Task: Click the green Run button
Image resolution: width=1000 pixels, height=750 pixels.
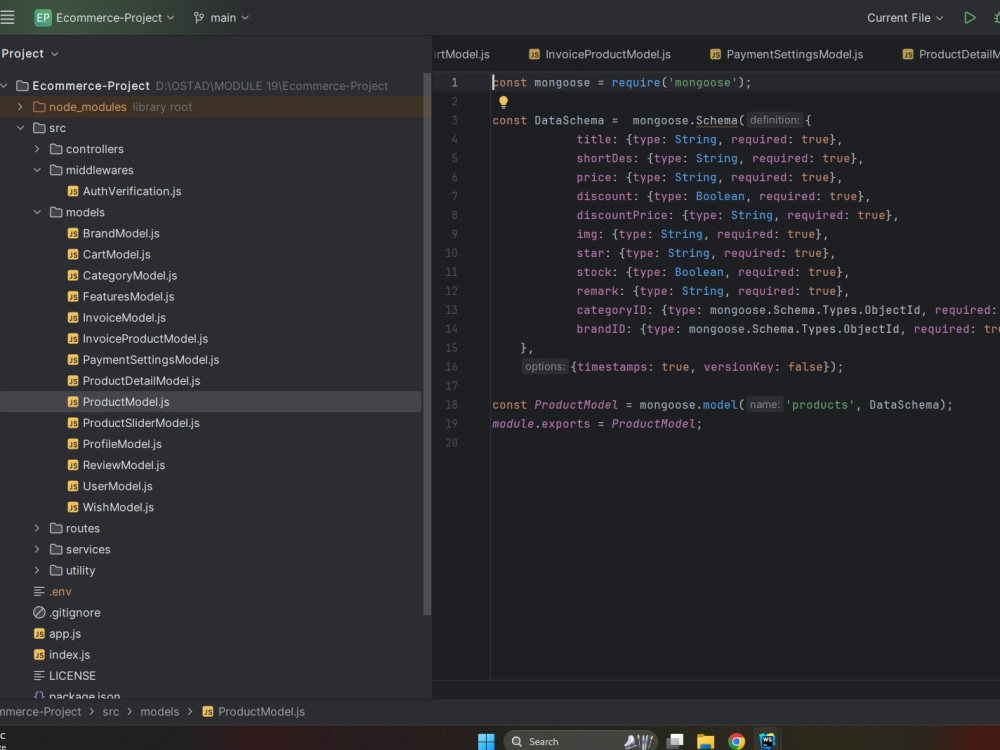Action: [969, 18]
